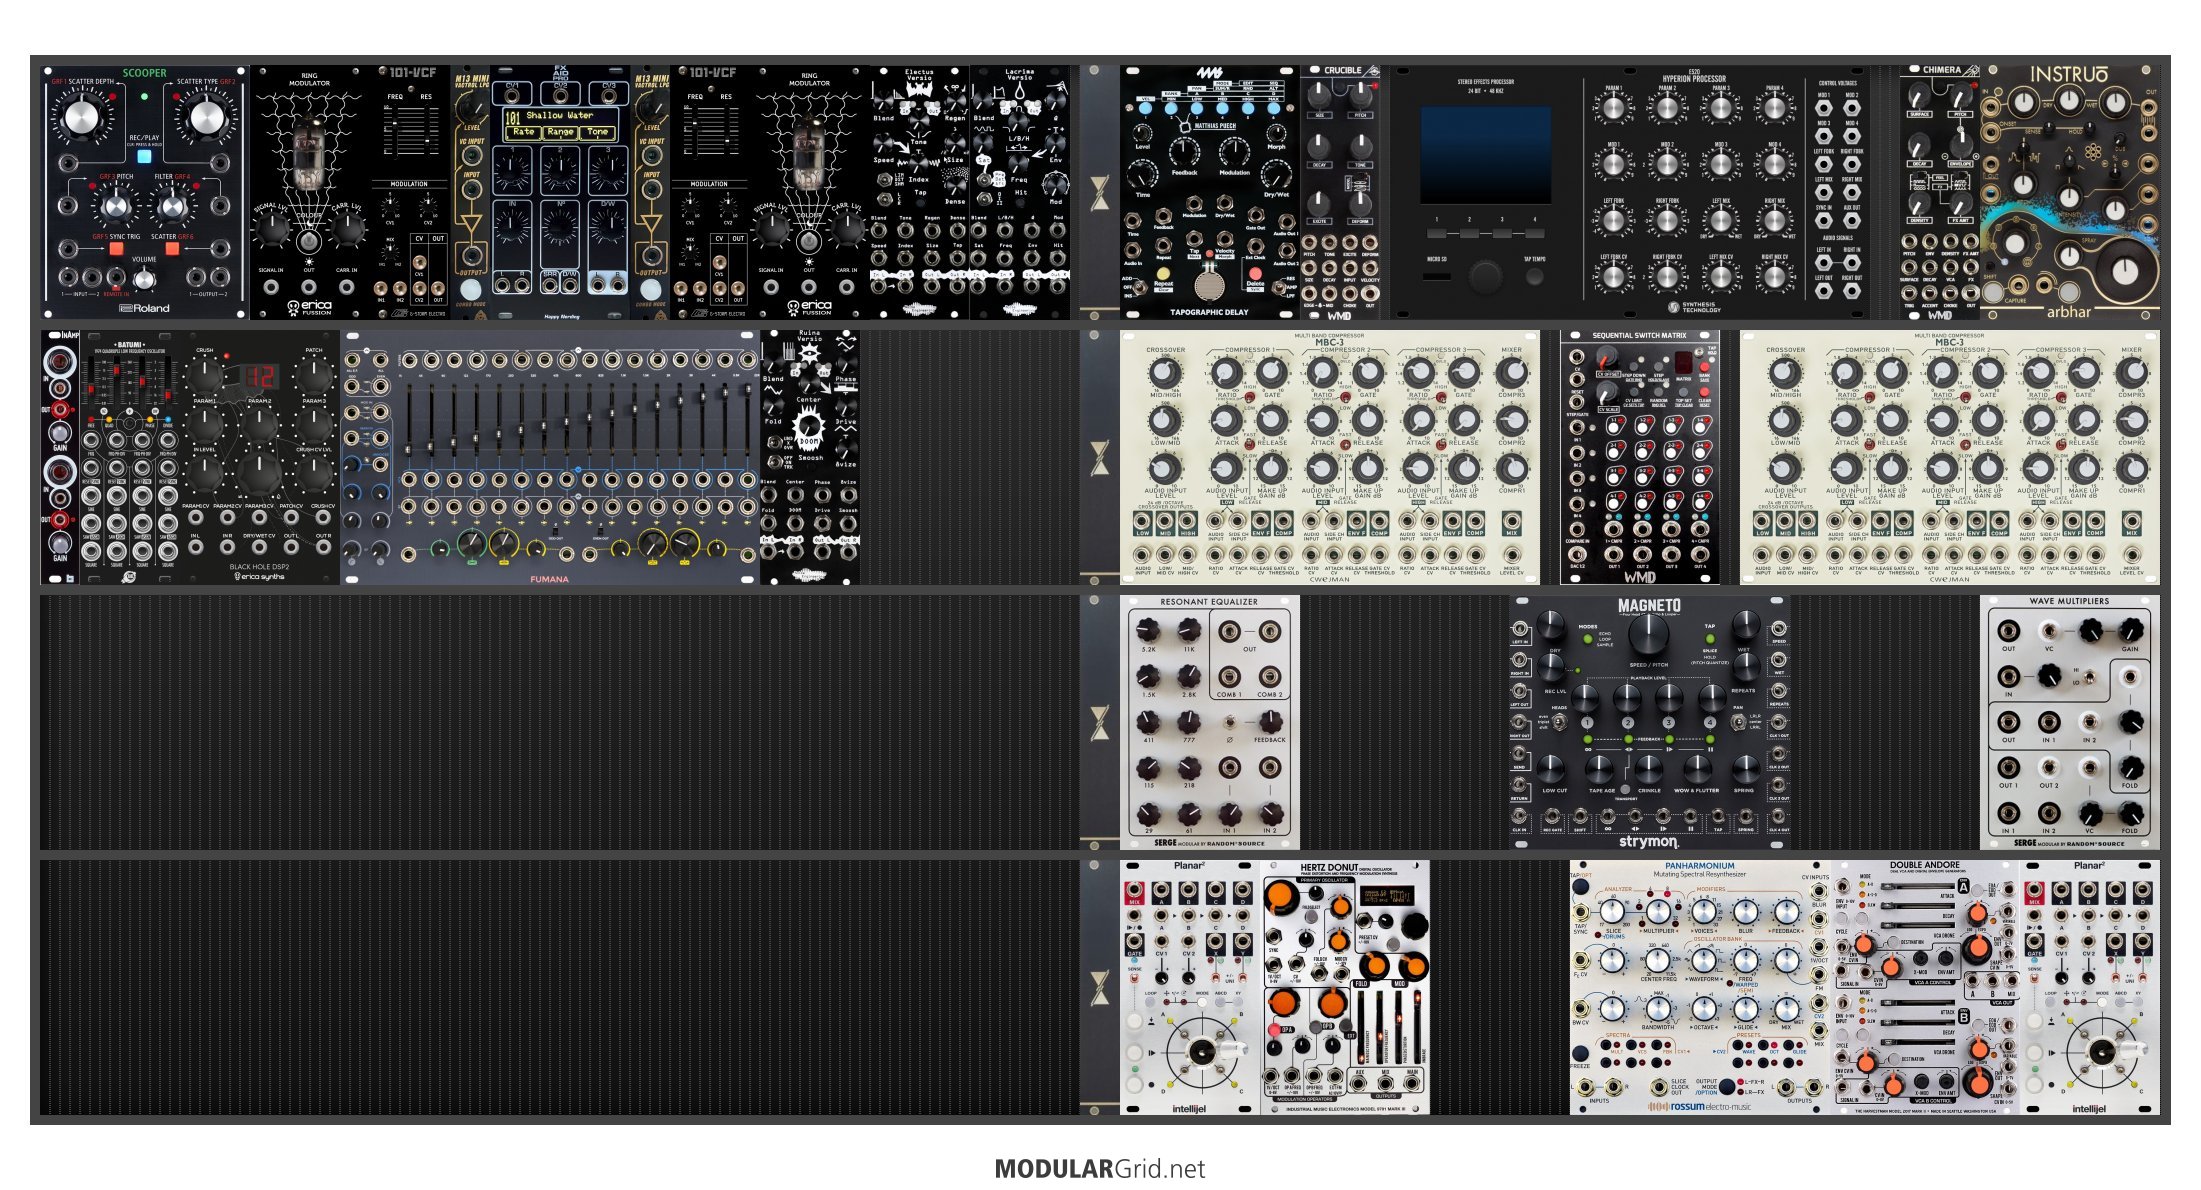This screenshot has height=1190, width=2201.
Task: Select the InAmp module
Action: tap(60, 458)
